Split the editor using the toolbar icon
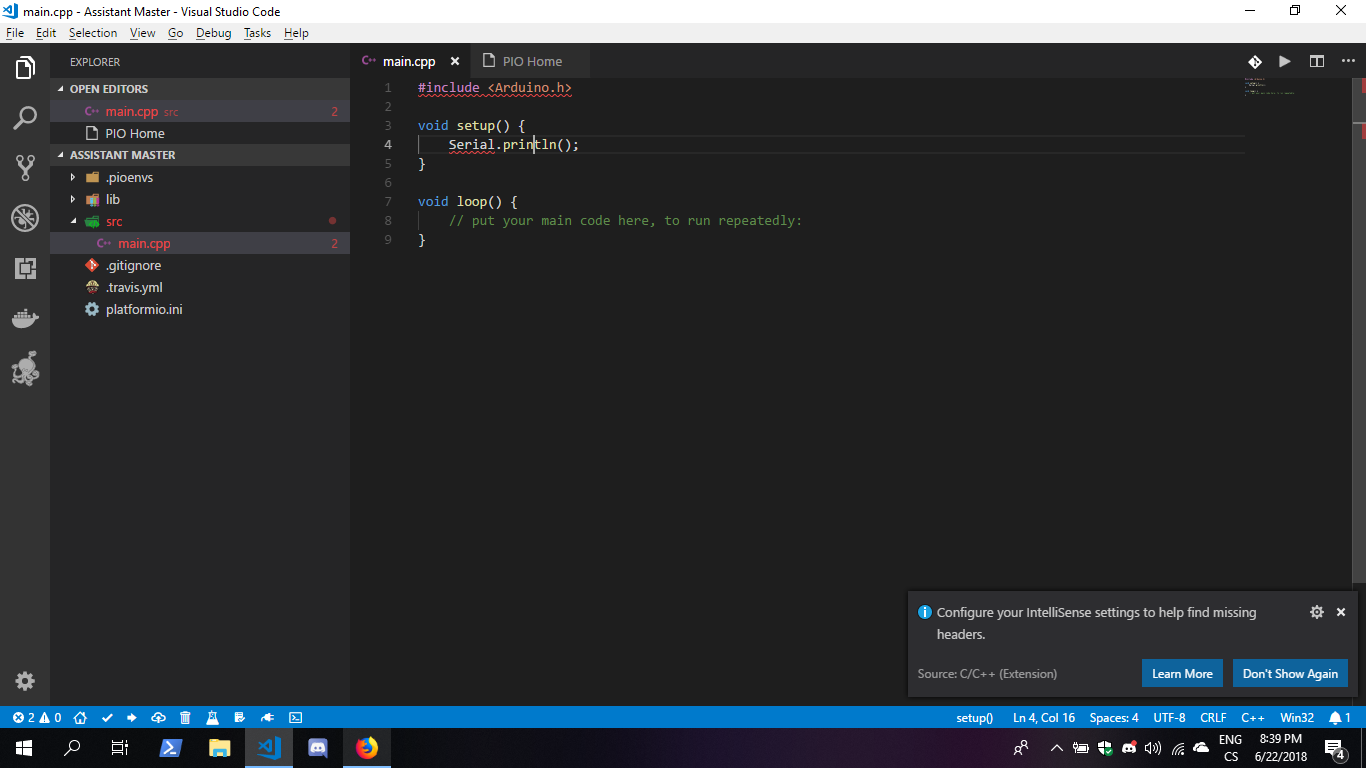The height and width of the screenshot is (768, 1366). [x=1317, y=61]
